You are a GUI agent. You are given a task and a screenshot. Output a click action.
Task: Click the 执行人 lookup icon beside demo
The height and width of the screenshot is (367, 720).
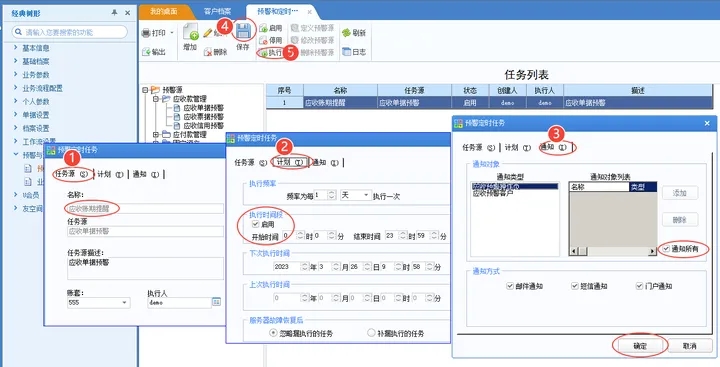pos(216,302)
